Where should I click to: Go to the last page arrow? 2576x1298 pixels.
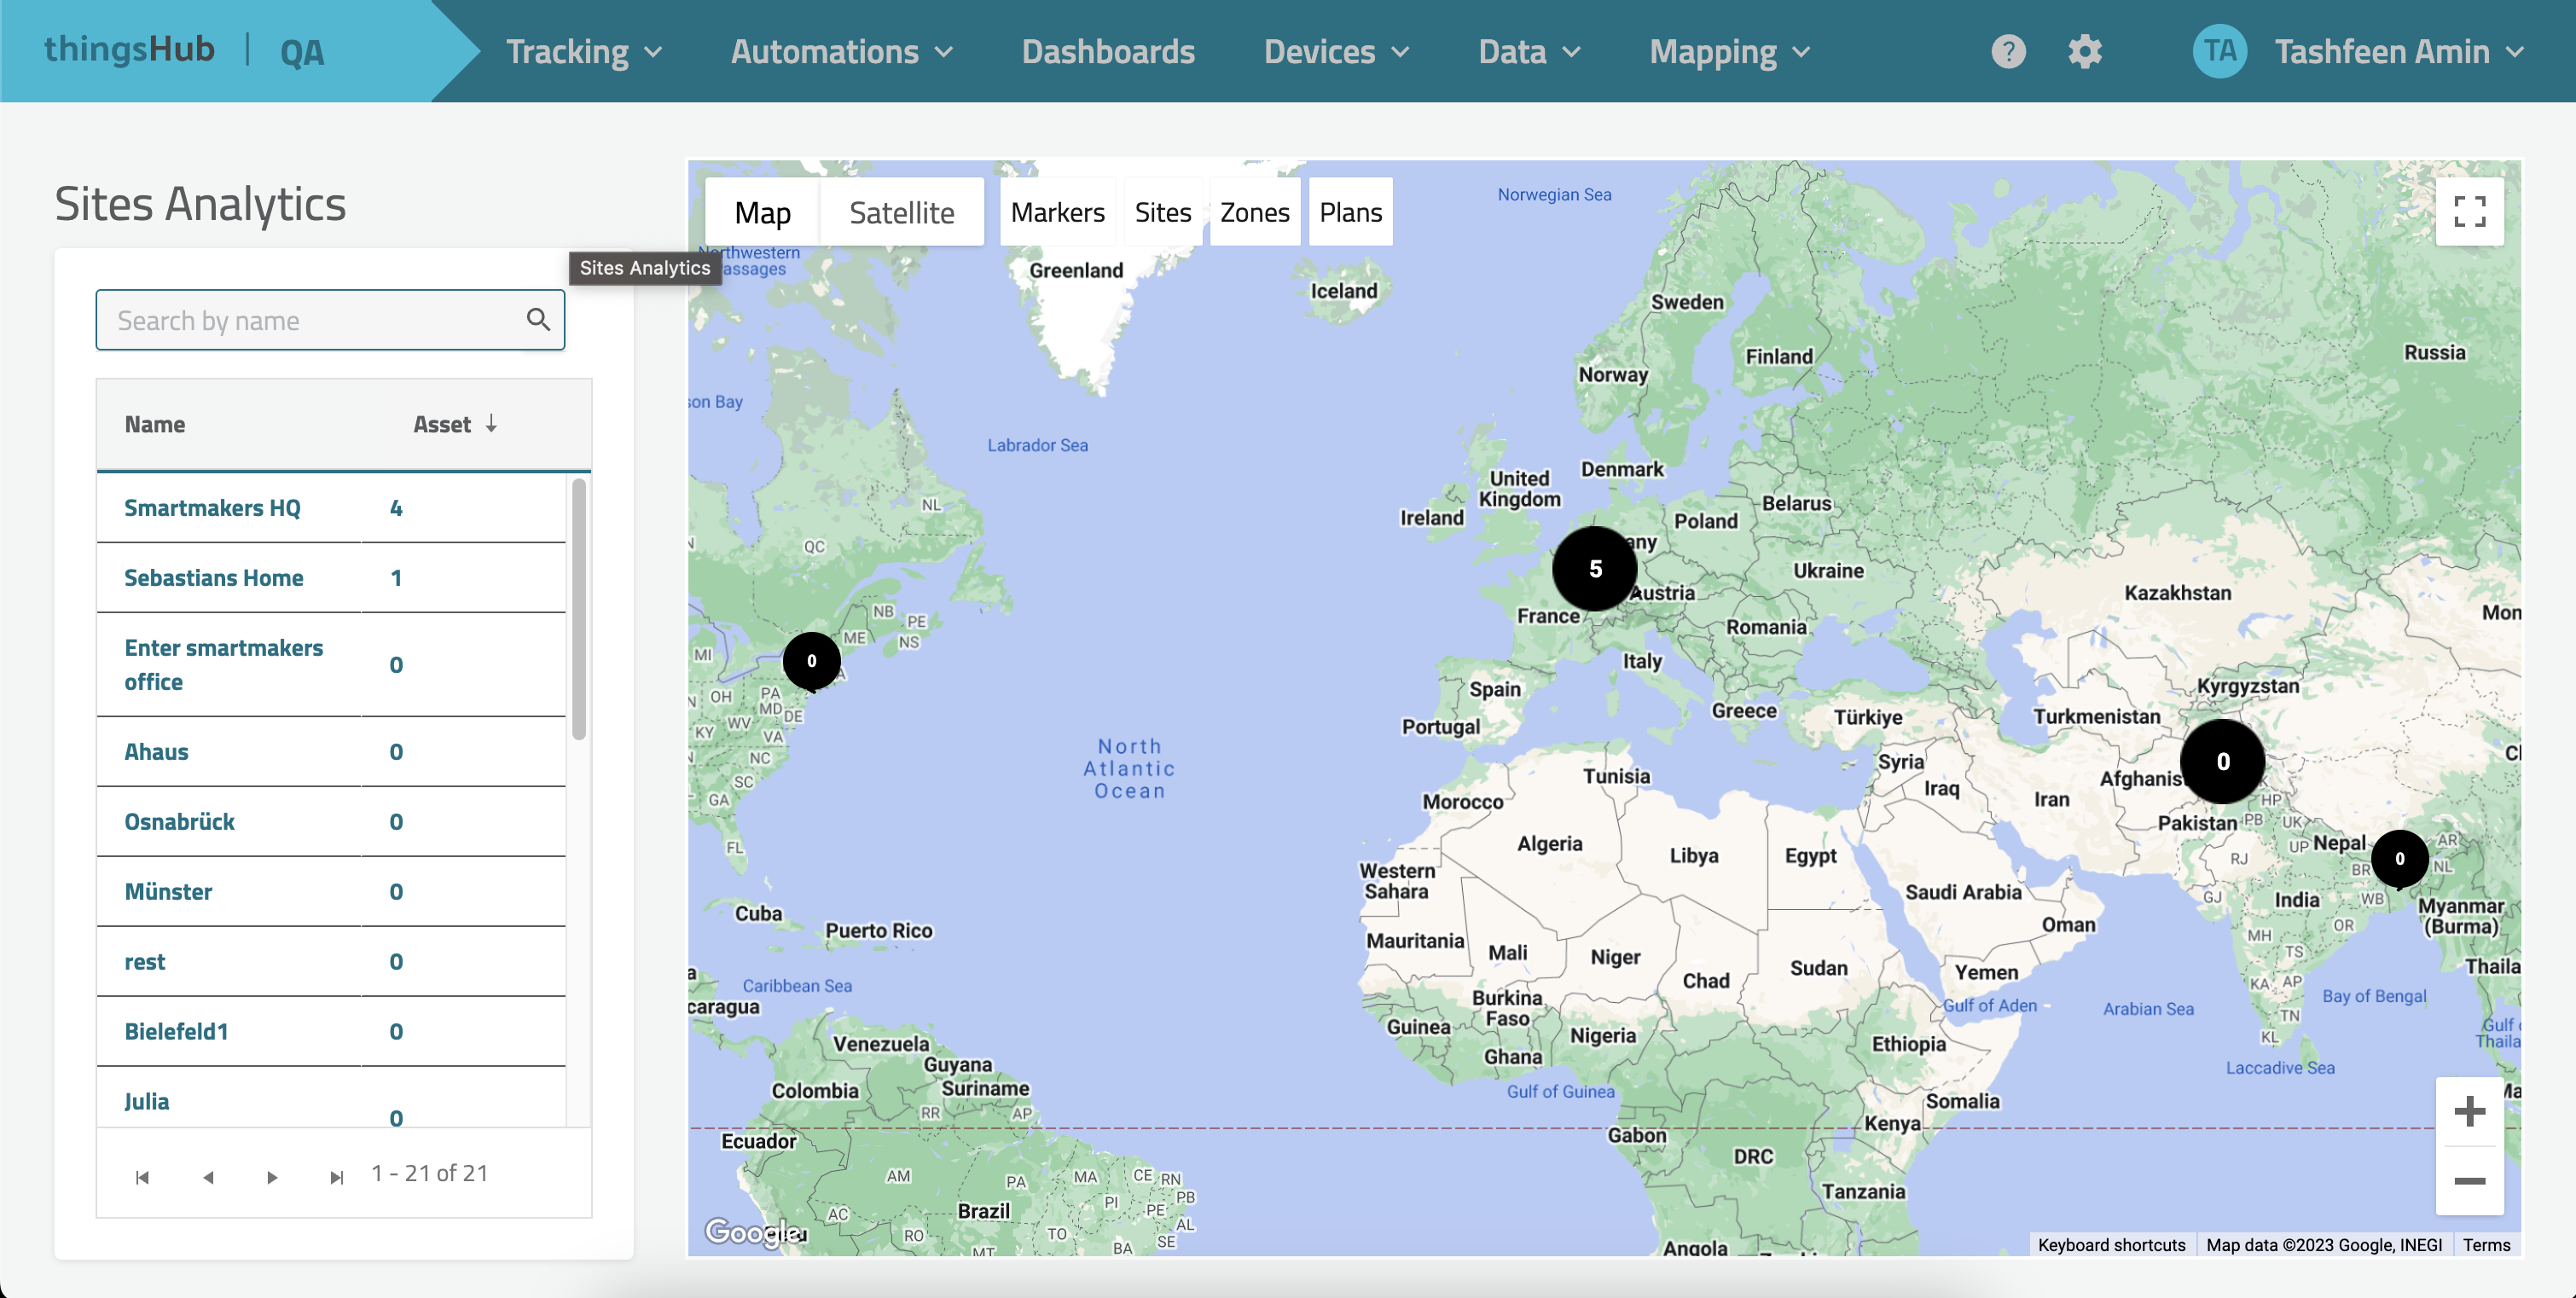pyautogui.click(x=337, y=1177)
